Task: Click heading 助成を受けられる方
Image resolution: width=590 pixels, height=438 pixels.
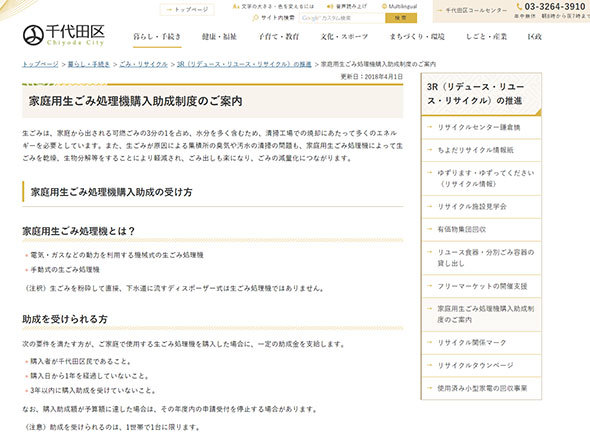Action: pyautogui.click(x=65, y=319)
